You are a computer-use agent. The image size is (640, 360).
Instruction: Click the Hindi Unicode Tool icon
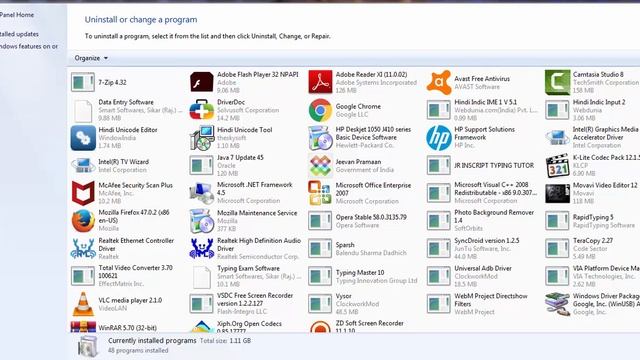202,138
